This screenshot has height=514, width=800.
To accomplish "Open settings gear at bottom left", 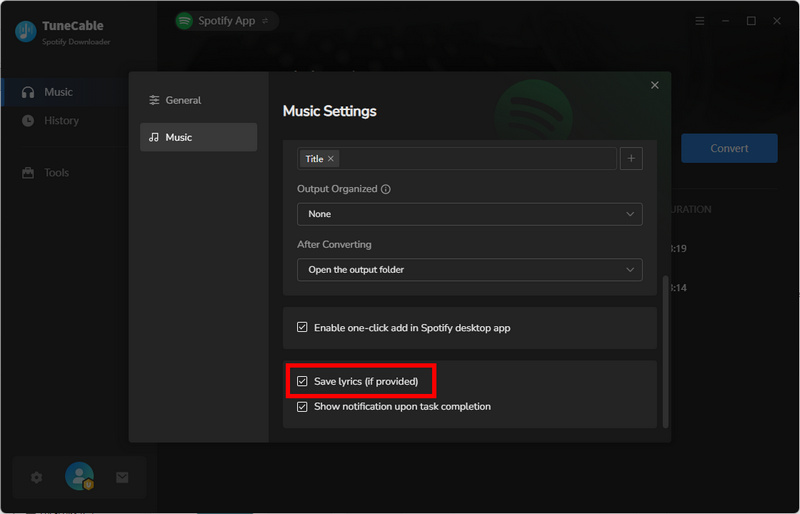I will pyautogui.click(x=36, y=477).
